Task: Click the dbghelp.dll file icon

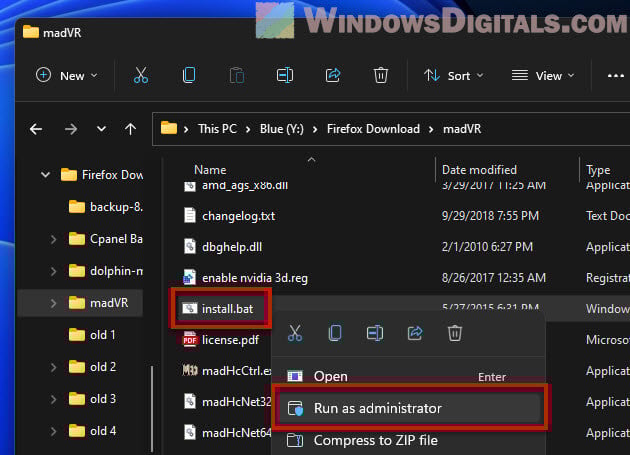Action: [190, 246]
